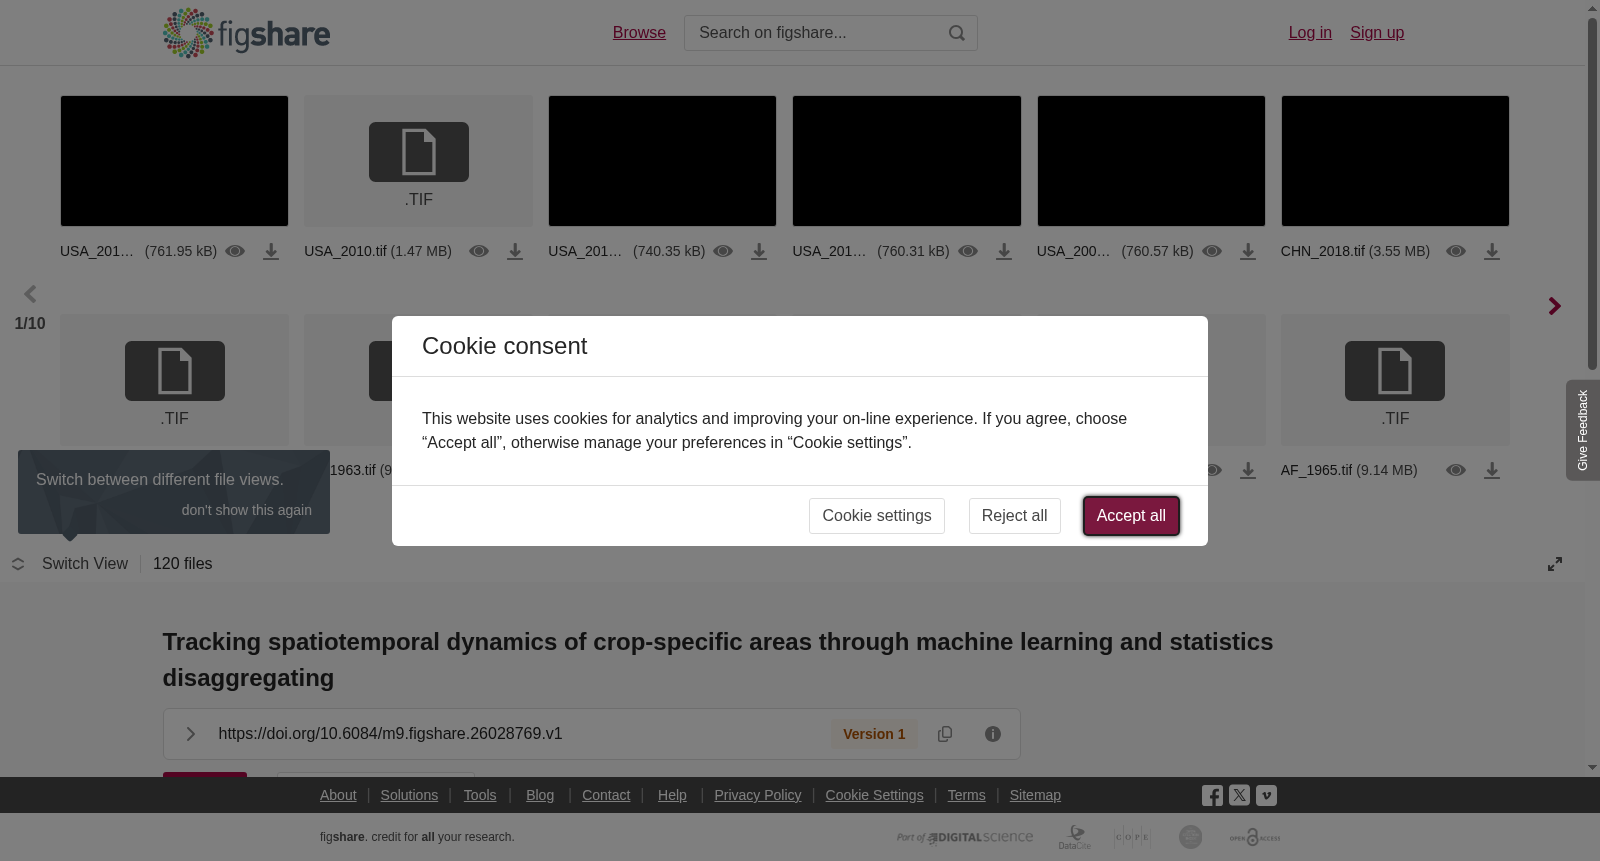Preview AF_1965.tif with eye icon
The width and height of the screenshot is (1600, 861).
pyautogui.click(x=1456, y=470)
